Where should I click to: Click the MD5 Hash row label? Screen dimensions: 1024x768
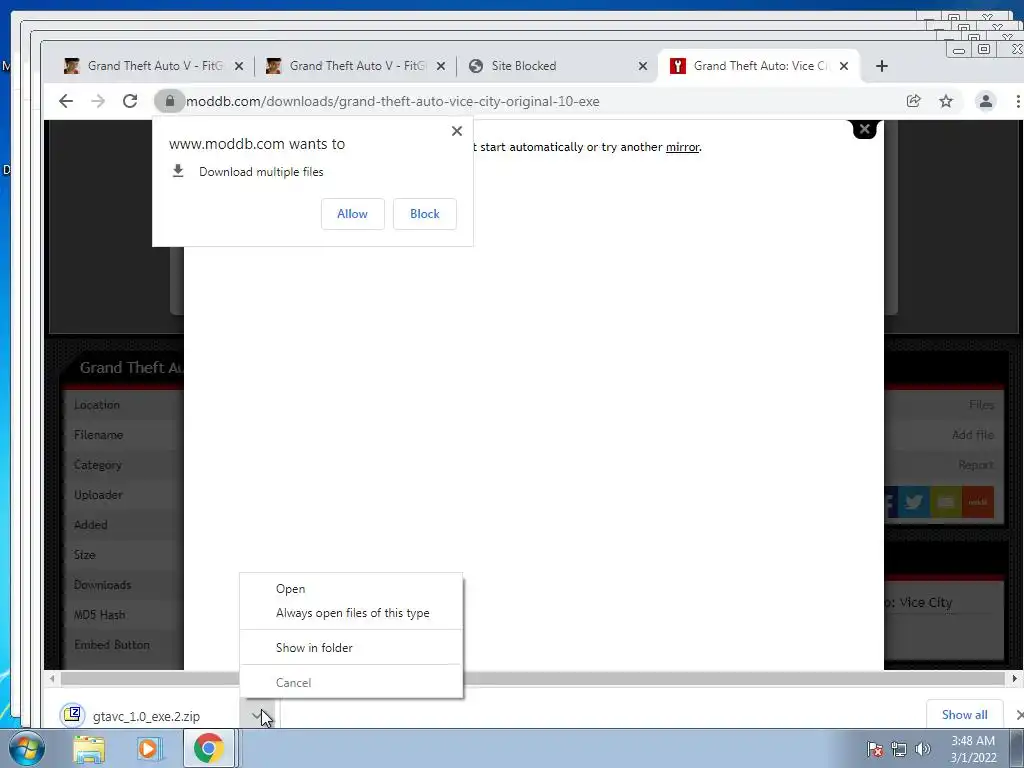point(99,615)
